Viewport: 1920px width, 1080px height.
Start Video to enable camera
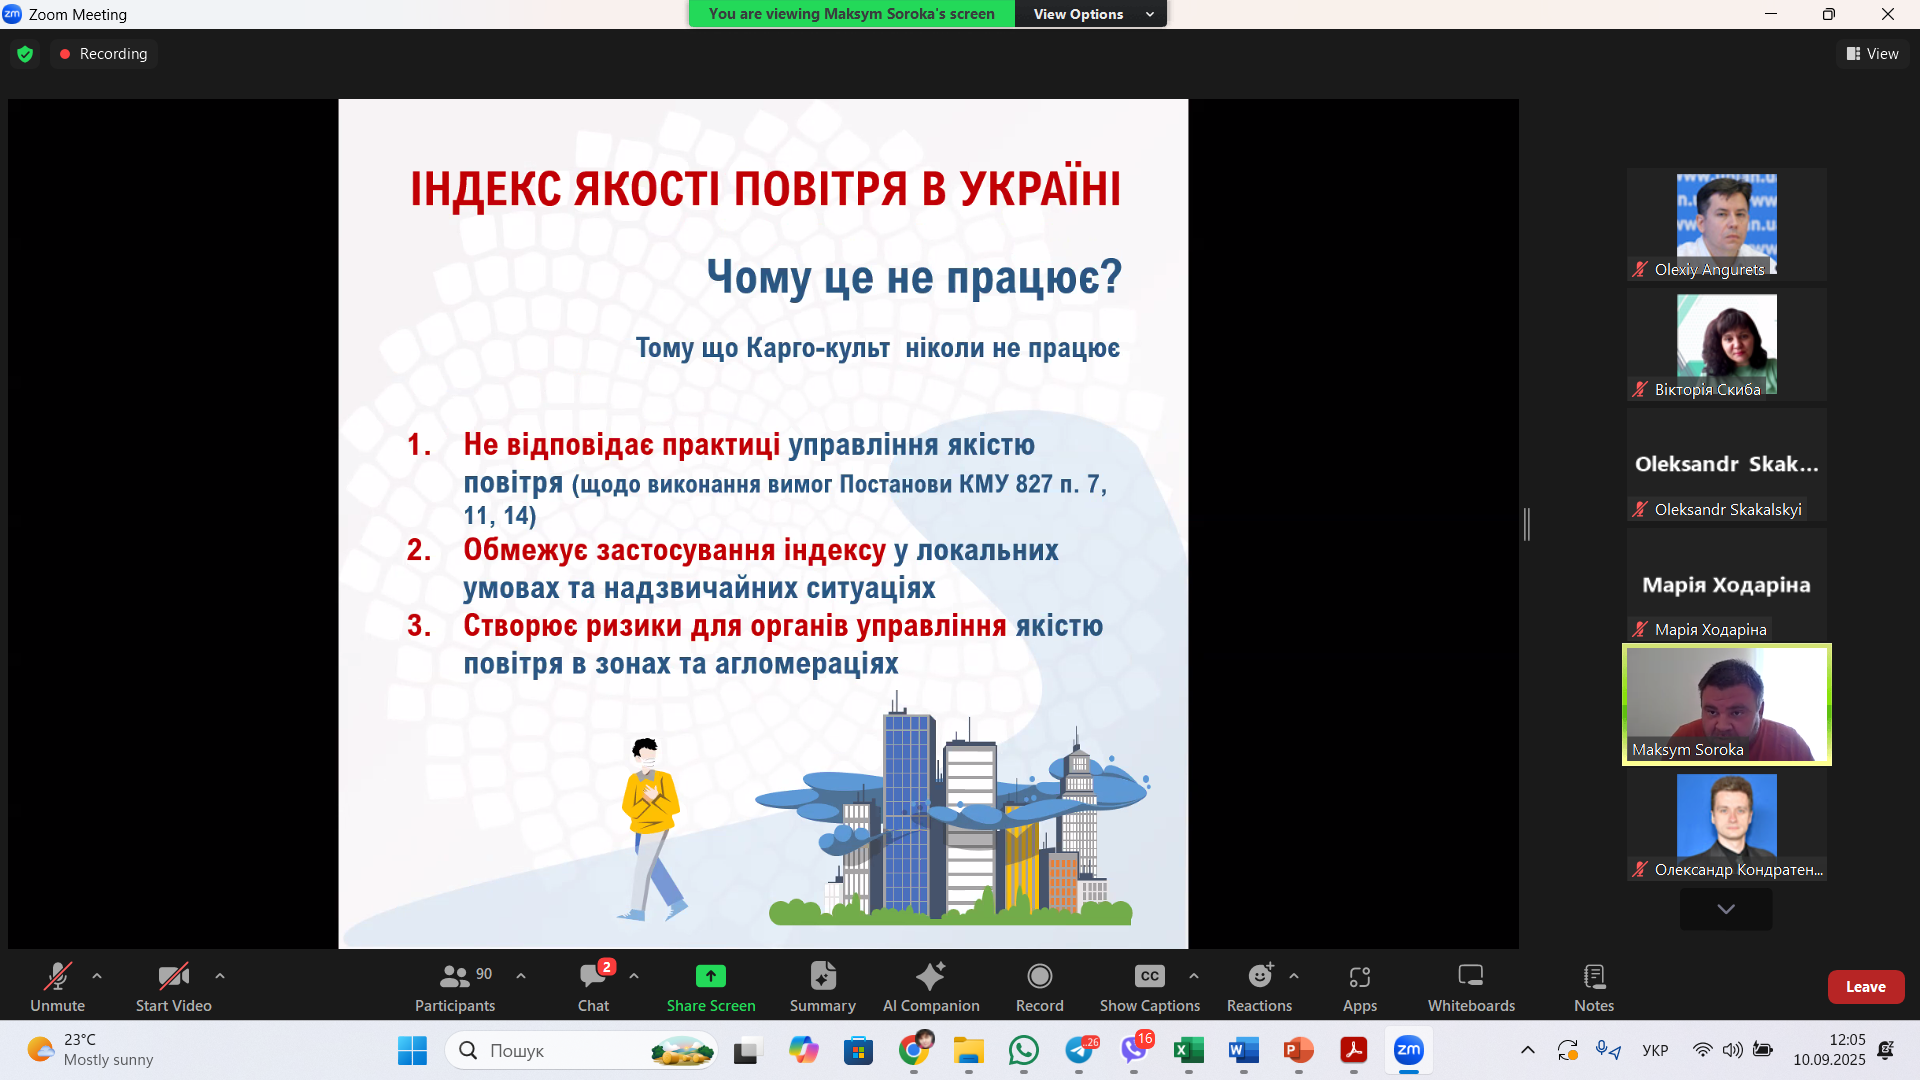[172, 986]
